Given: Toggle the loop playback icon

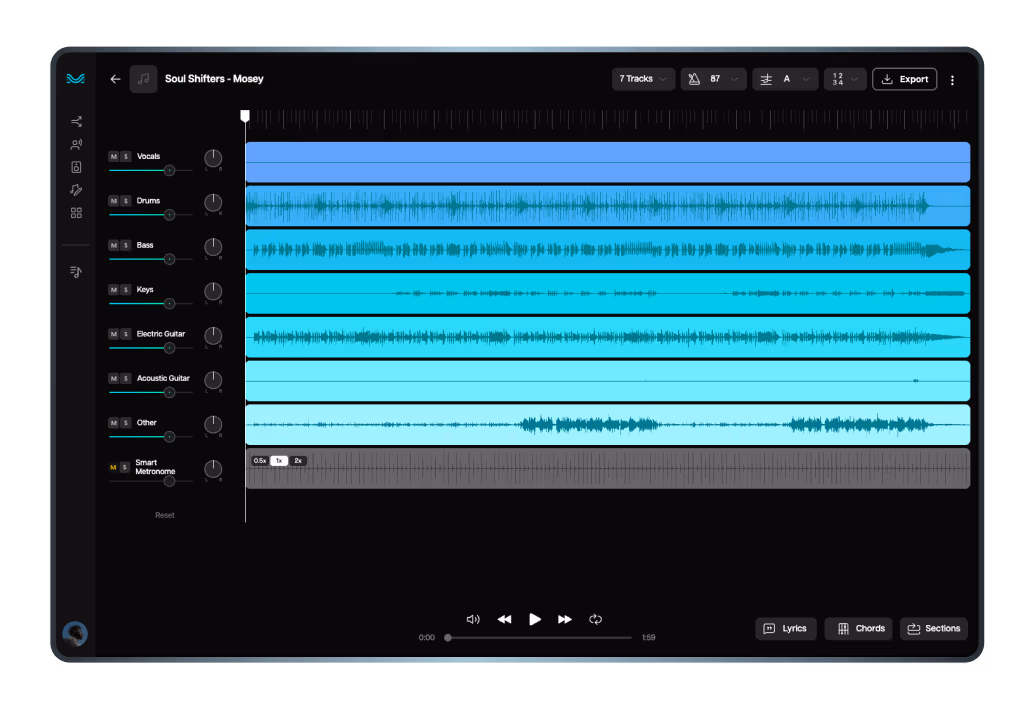Looking at the screenshot, I should click(596, 620).
